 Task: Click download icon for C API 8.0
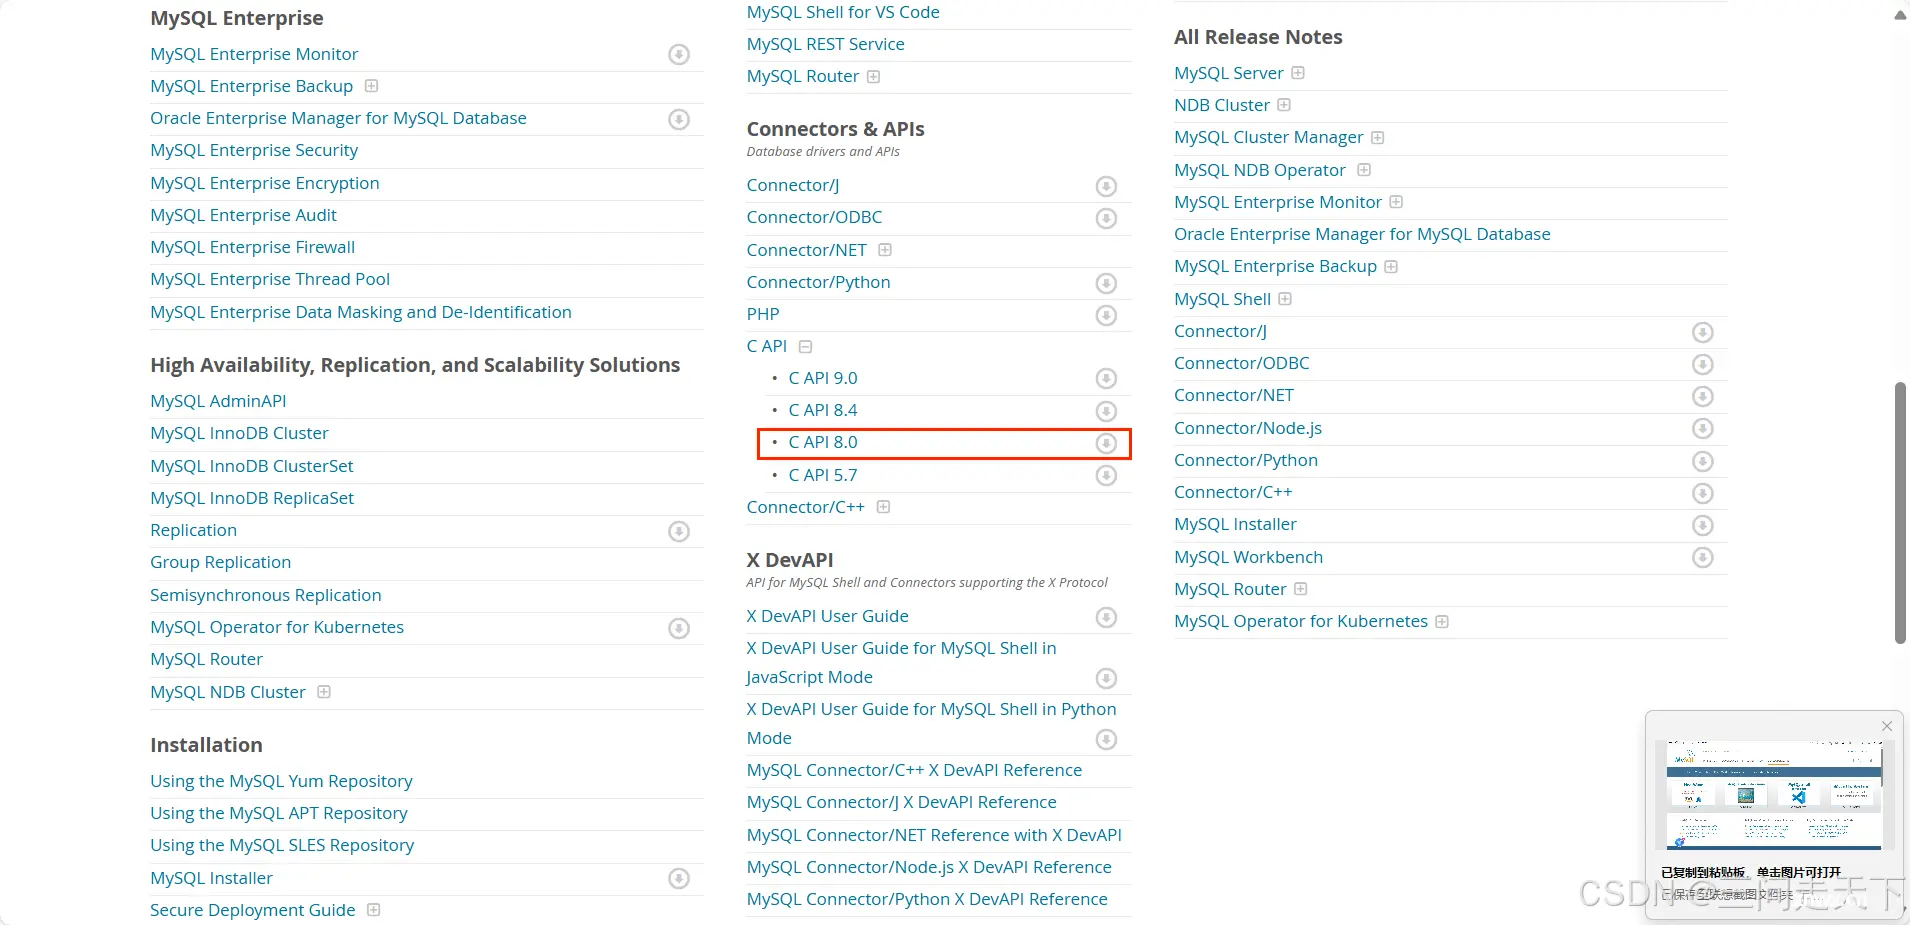tap(1106, 443)
